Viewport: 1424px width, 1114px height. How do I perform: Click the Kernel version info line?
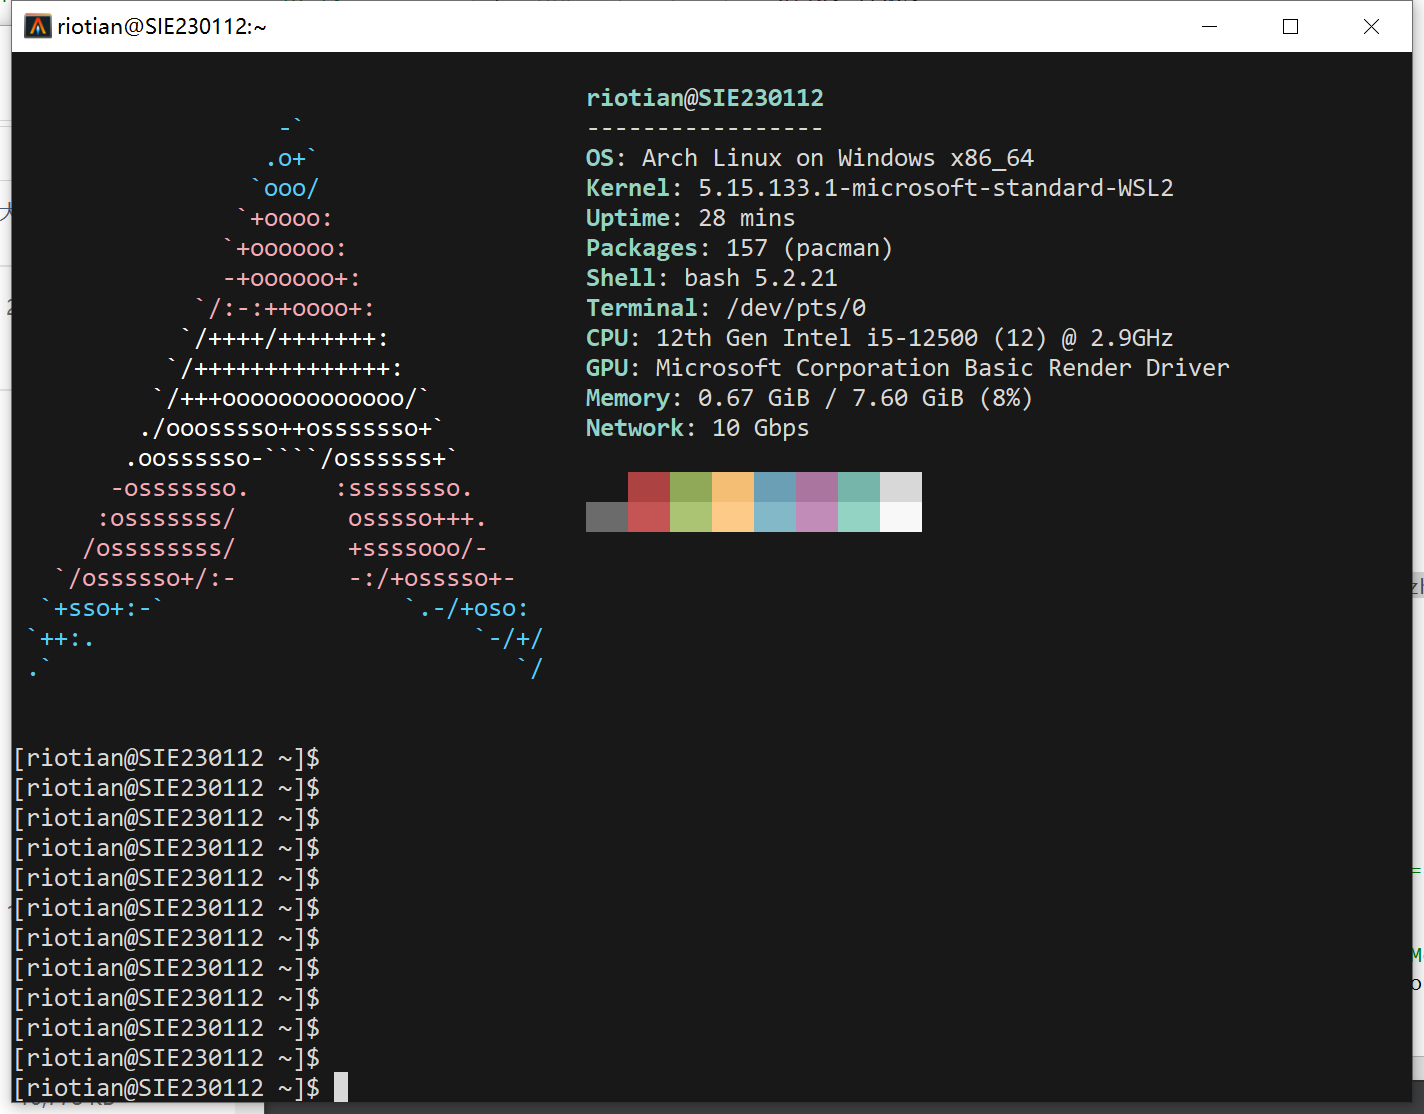(880, 187)
